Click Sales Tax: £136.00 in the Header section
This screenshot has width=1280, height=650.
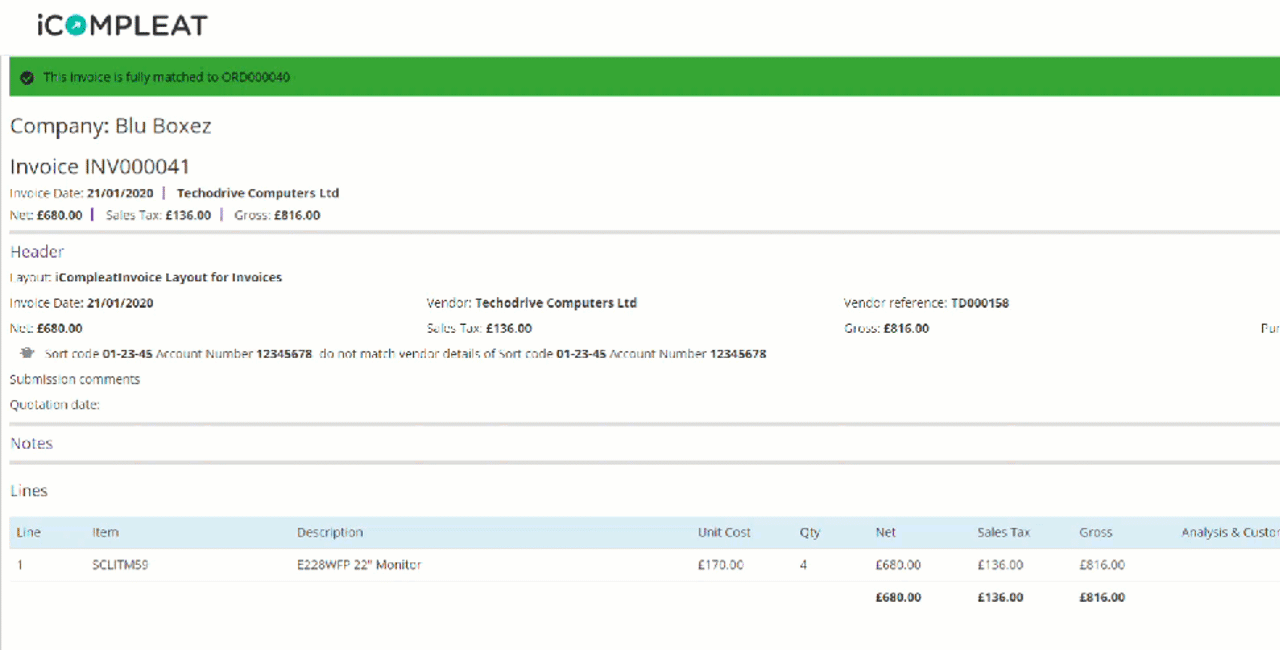click(x=479, y=328)
